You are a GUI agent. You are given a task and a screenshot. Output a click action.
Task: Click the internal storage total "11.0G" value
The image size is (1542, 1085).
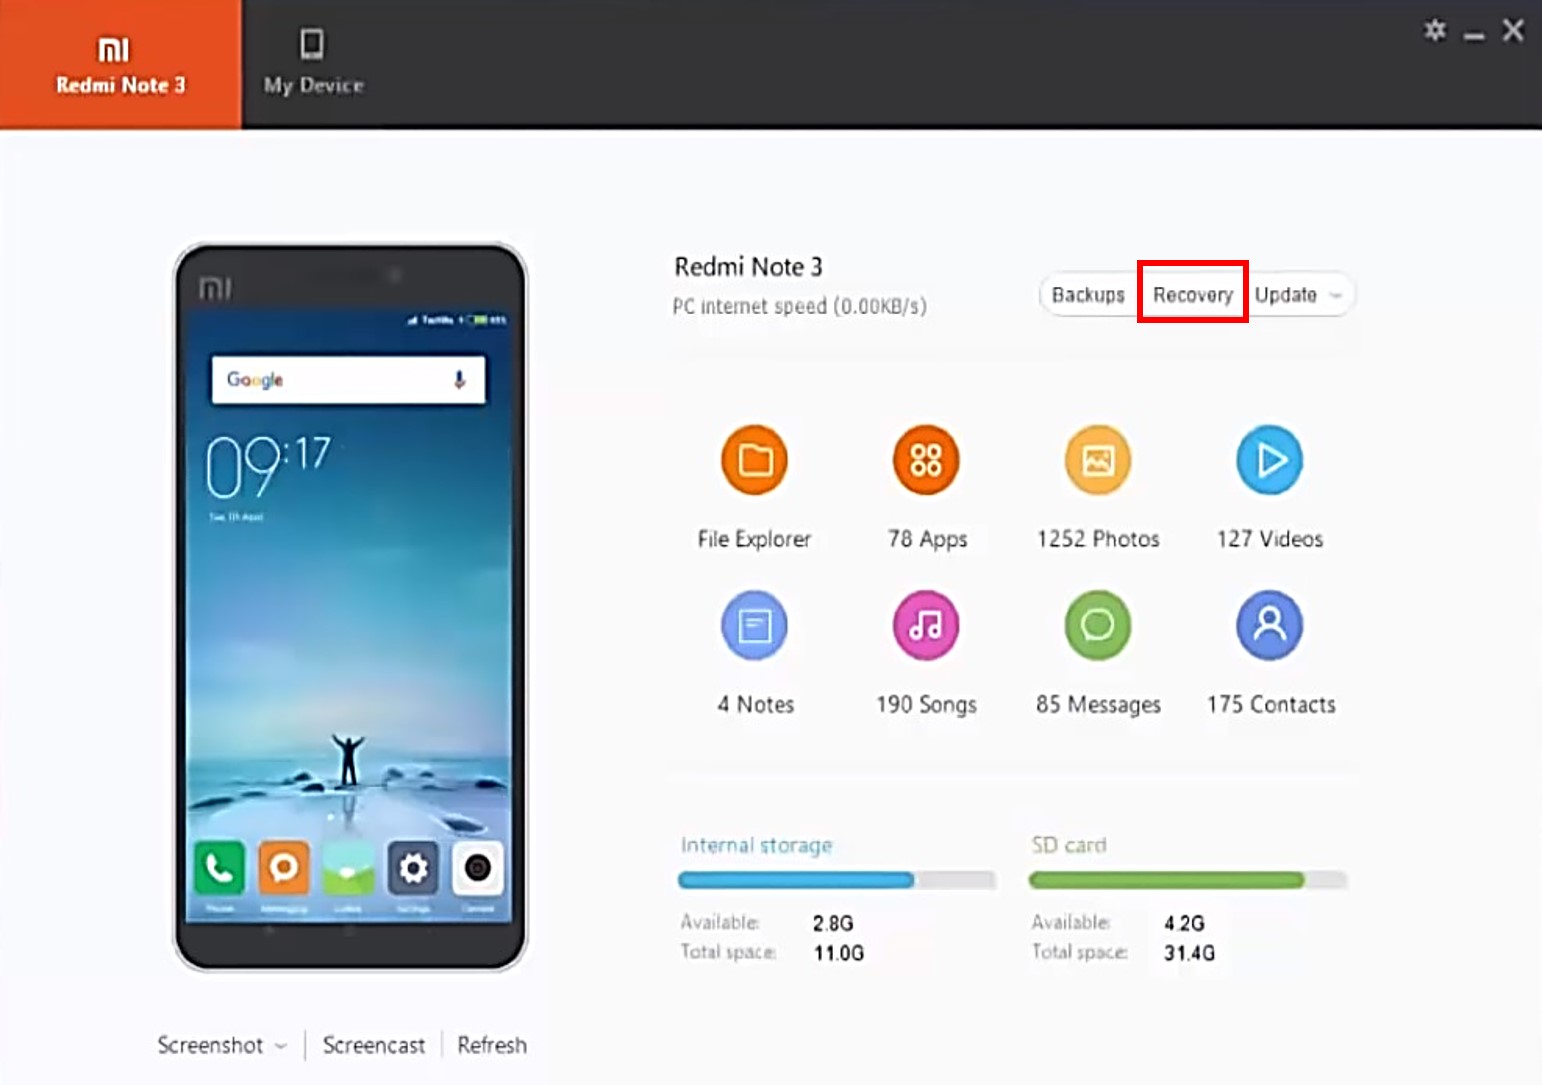pyautogui.click(x=838, y=953)
